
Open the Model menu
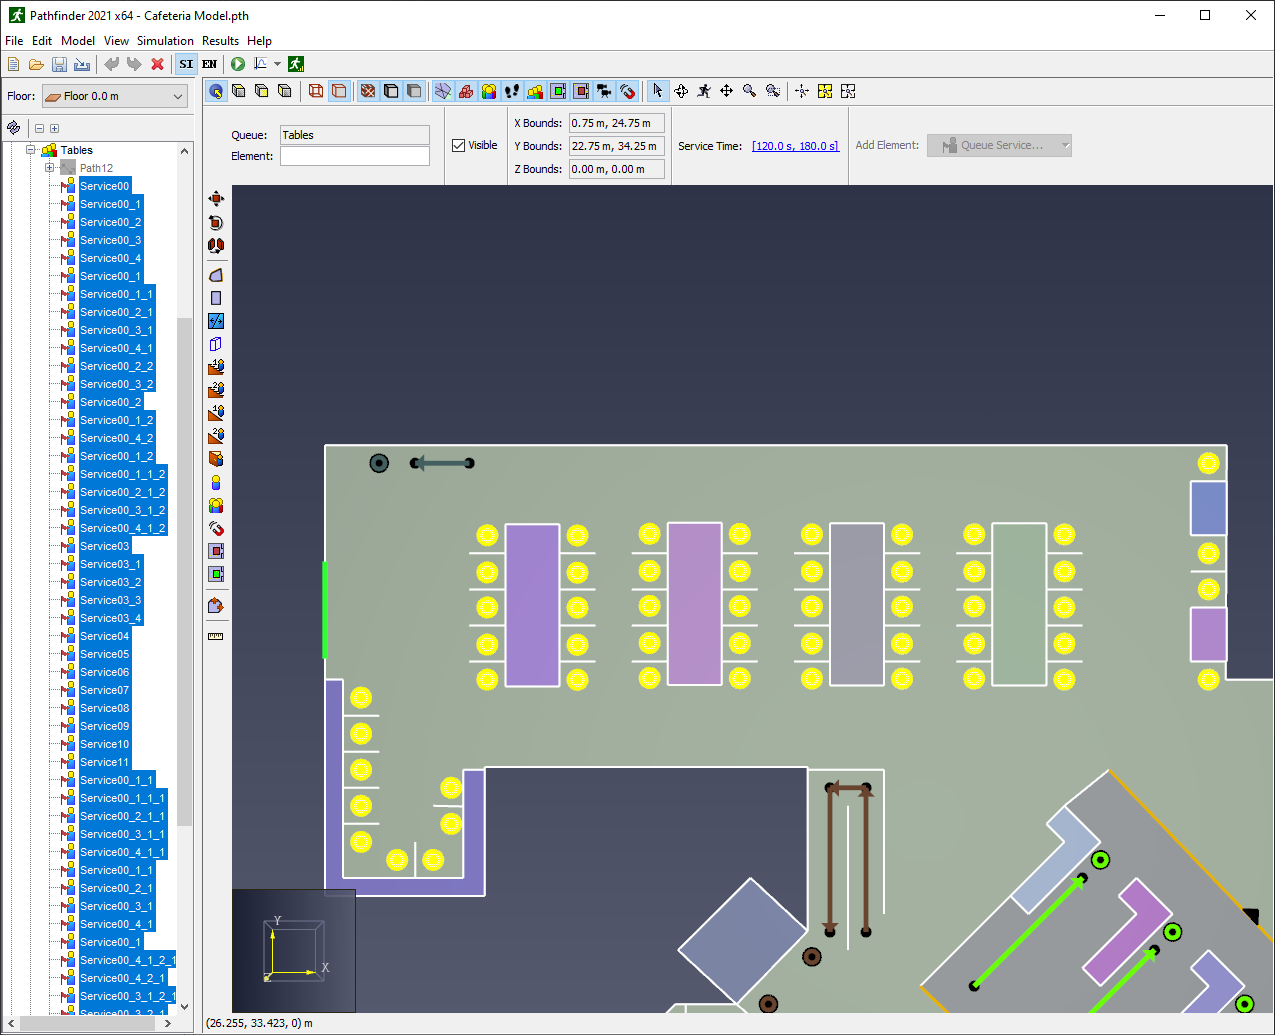pyautogui.click(x=78, y=41)
